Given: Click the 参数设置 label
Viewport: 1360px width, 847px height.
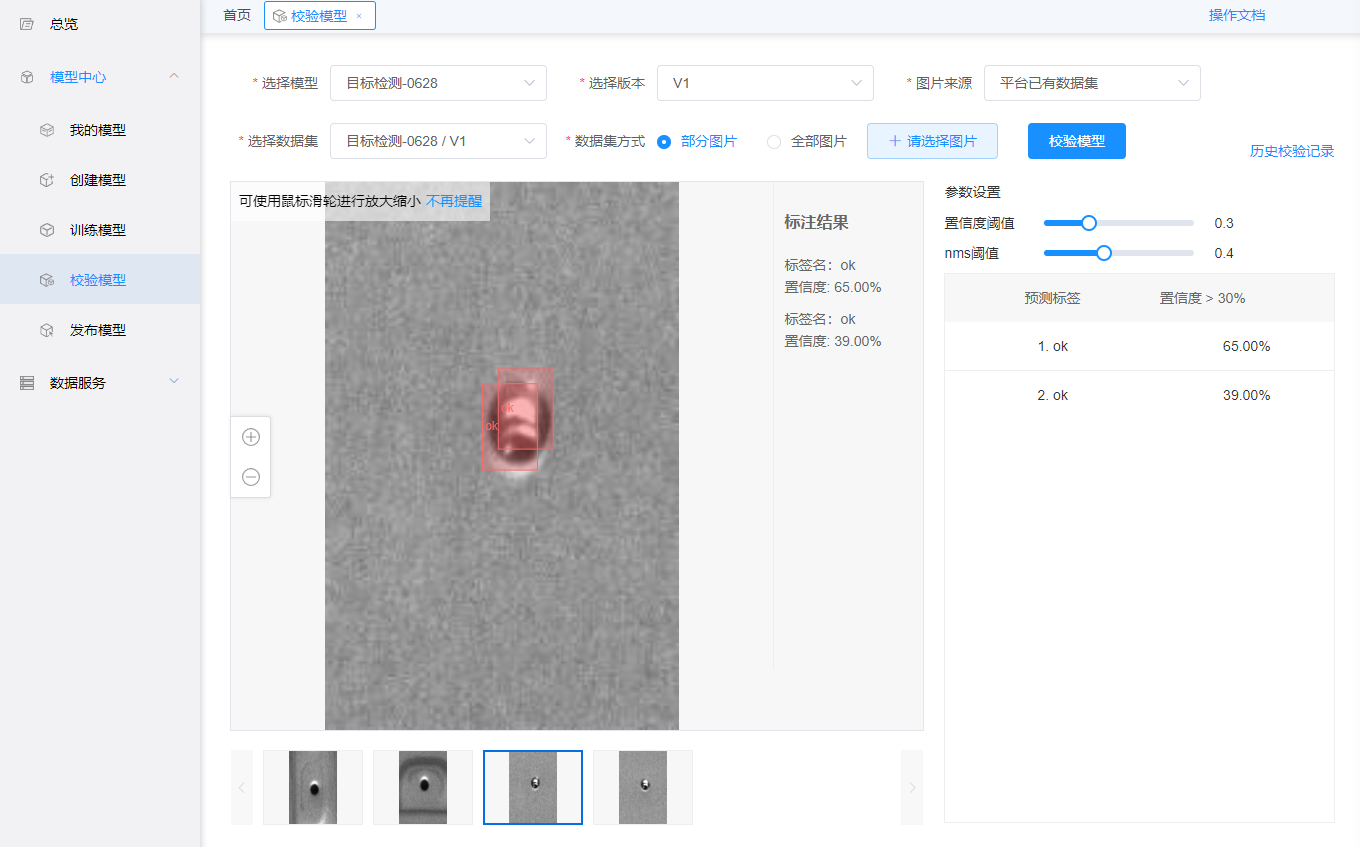Looking at the screenshot, I should 972,192.
